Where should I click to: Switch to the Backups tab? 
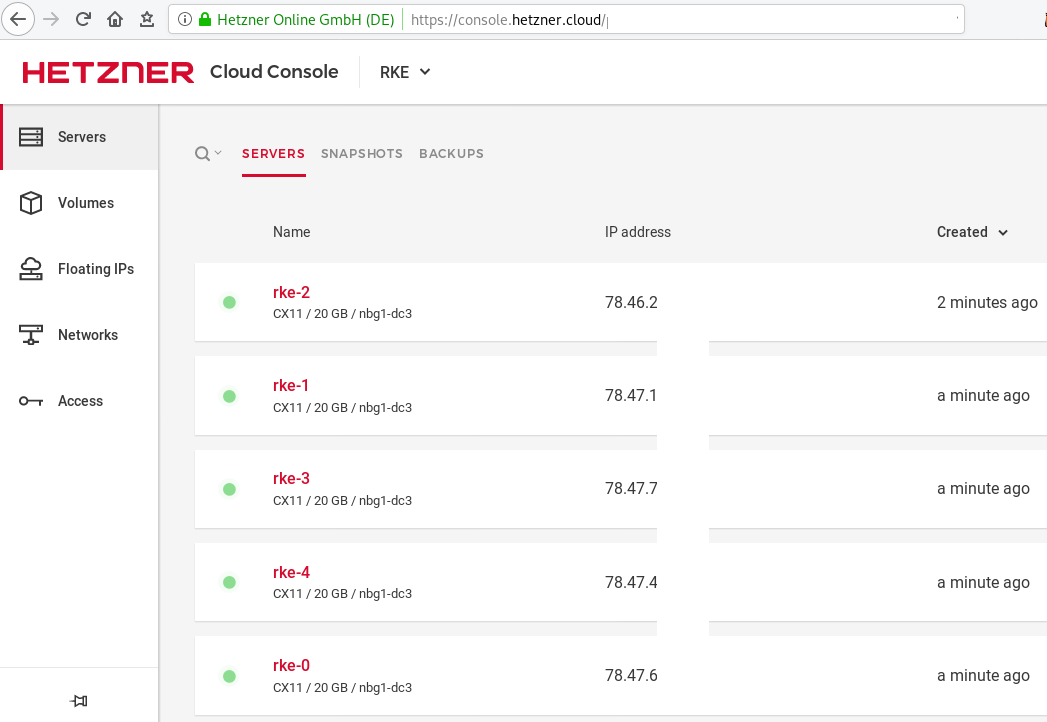451,154
